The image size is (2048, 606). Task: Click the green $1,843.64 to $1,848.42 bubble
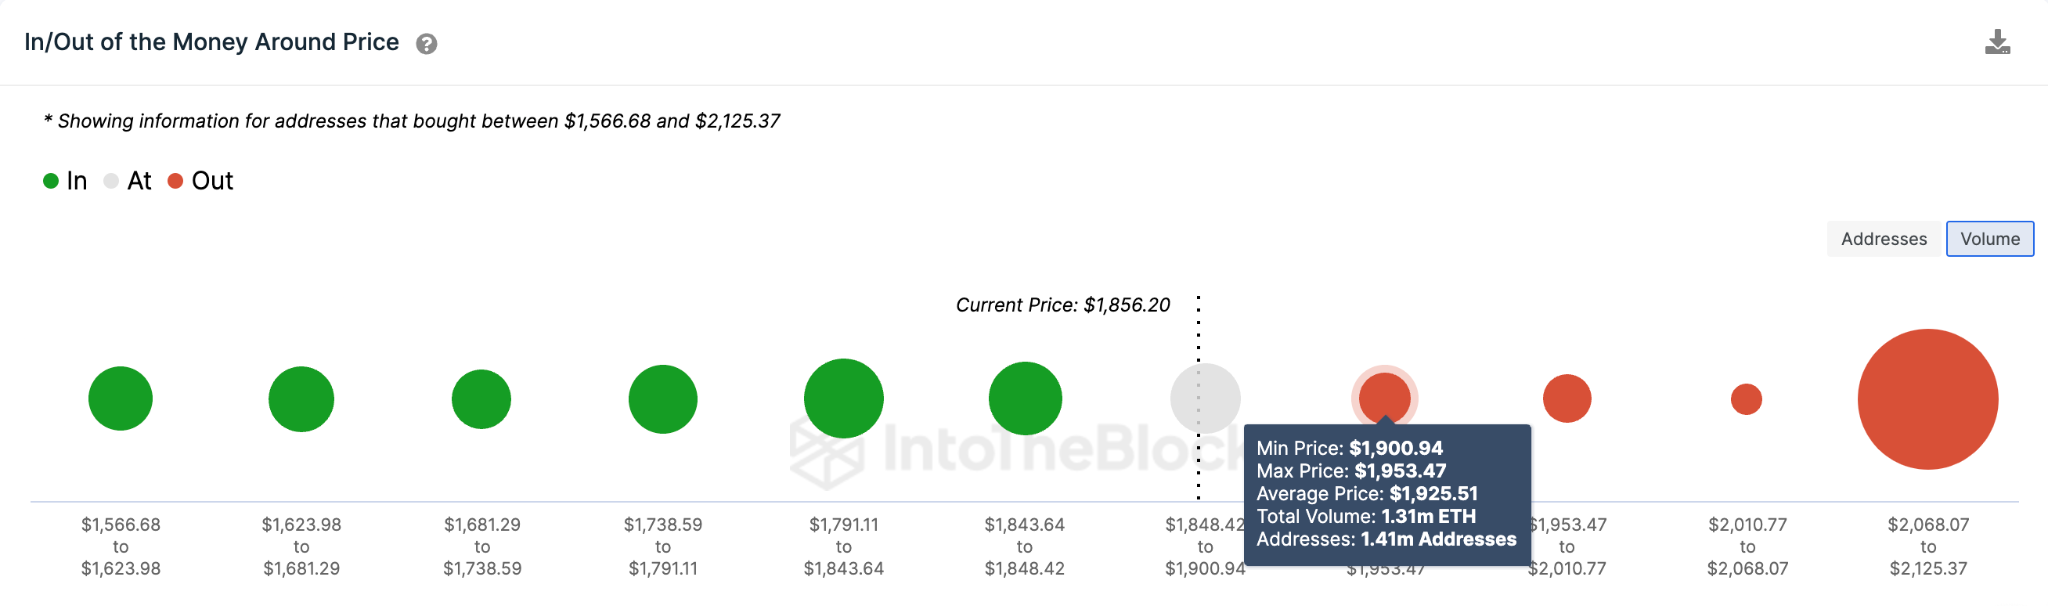point(1025,398)
